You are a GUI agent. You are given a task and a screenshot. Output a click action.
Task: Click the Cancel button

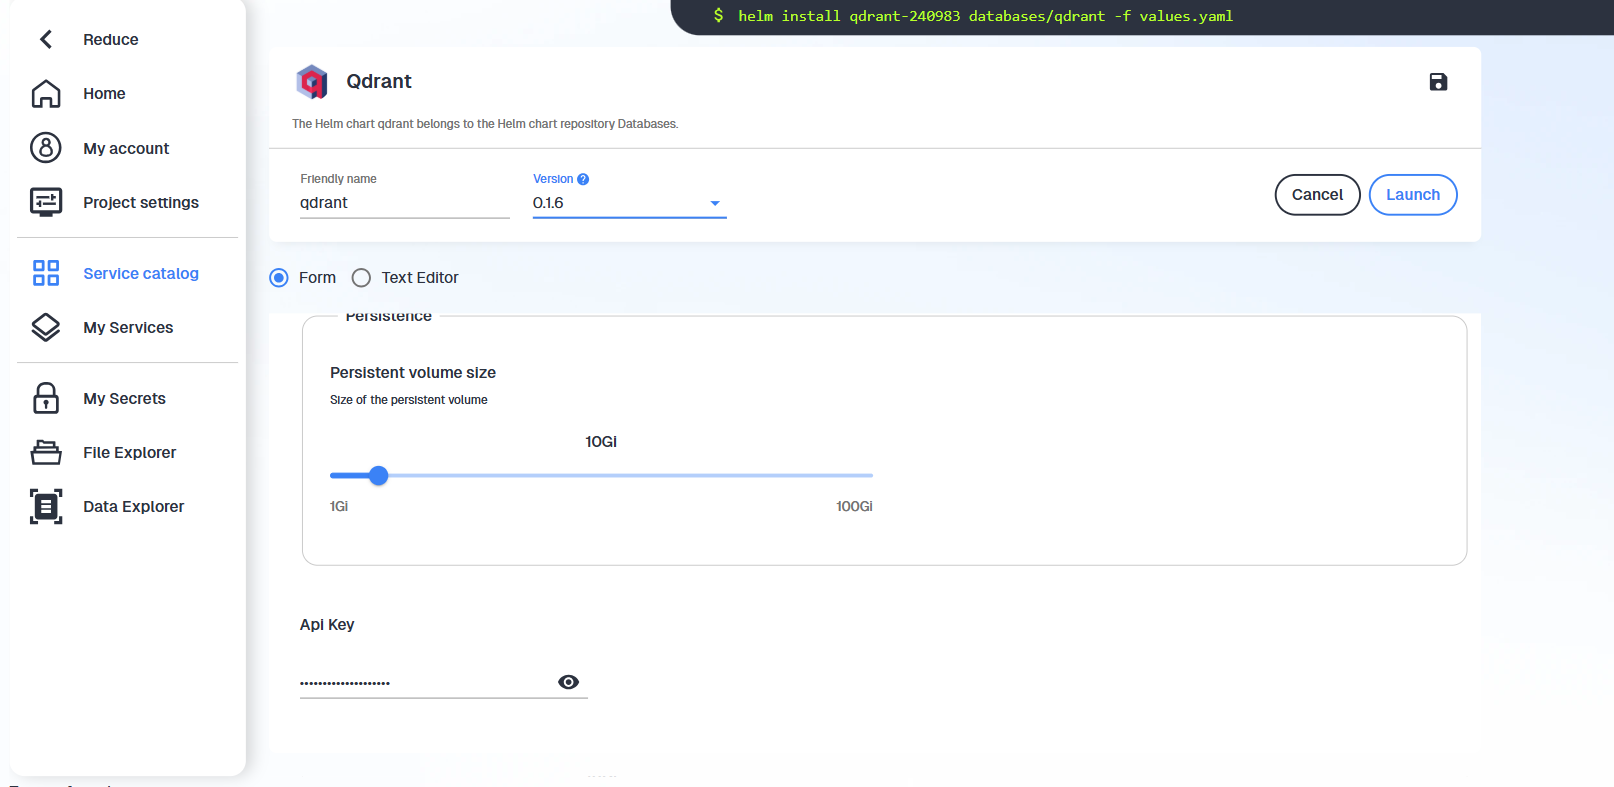1317,195
